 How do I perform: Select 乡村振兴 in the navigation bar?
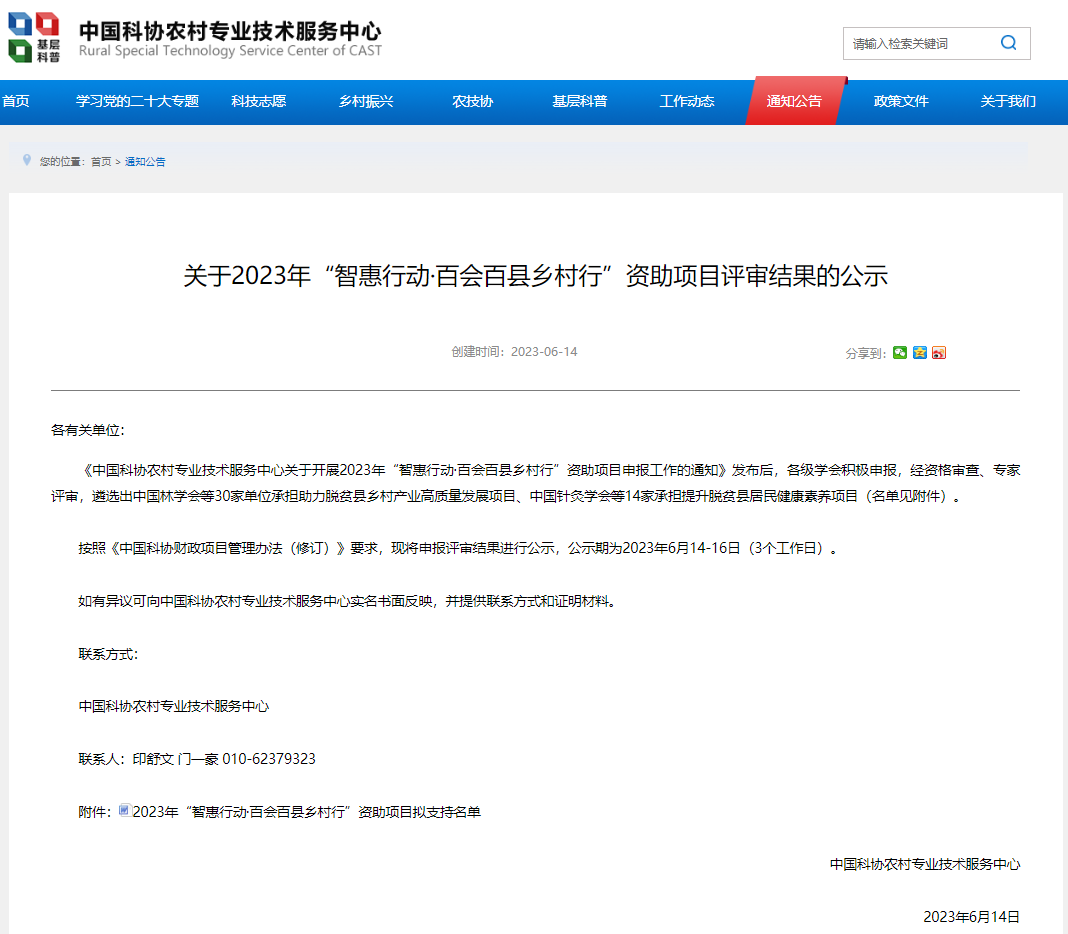[366, 101]
